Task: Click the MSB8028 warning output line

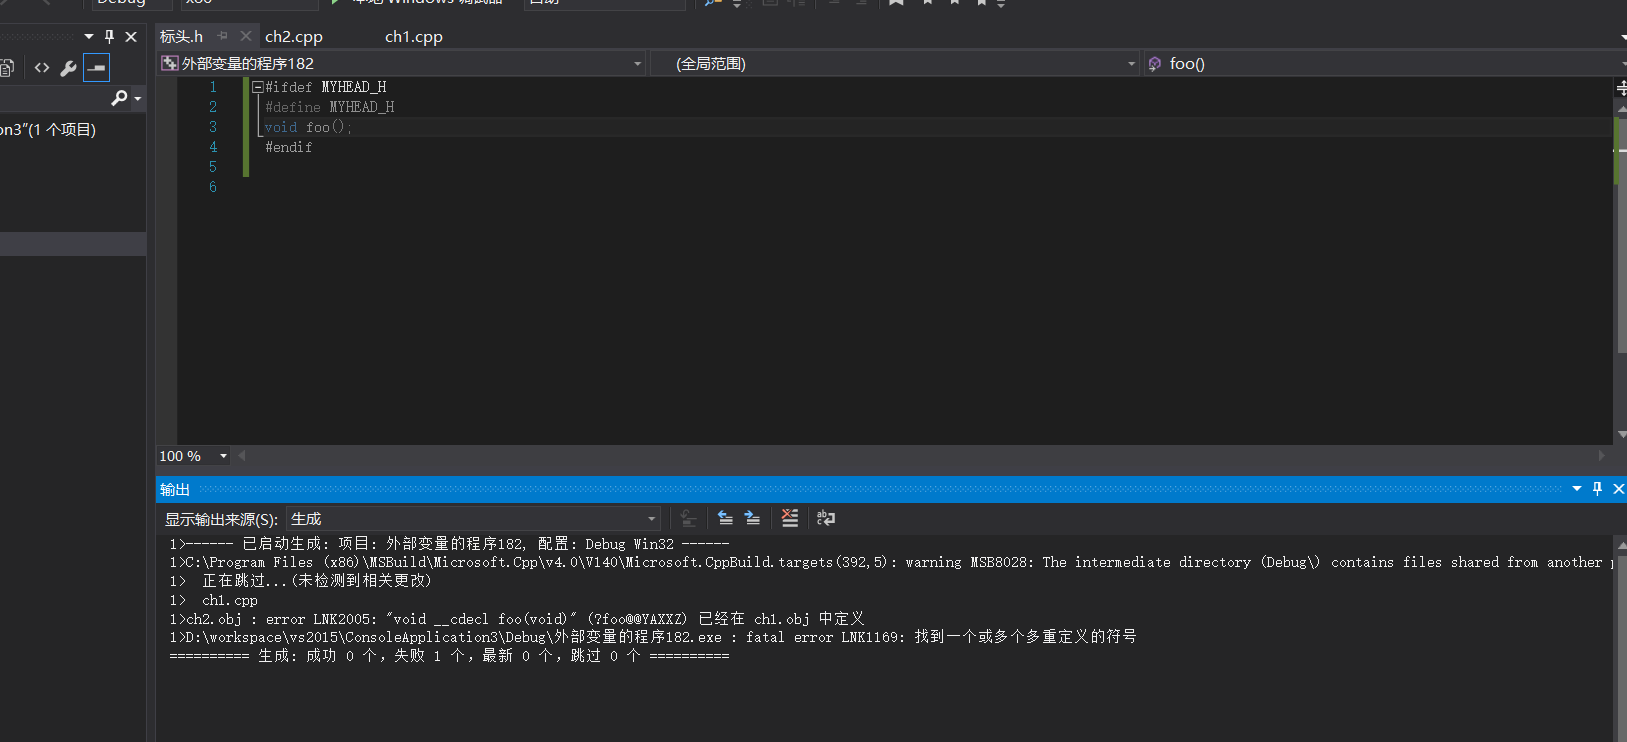Action: pos(890,563)
